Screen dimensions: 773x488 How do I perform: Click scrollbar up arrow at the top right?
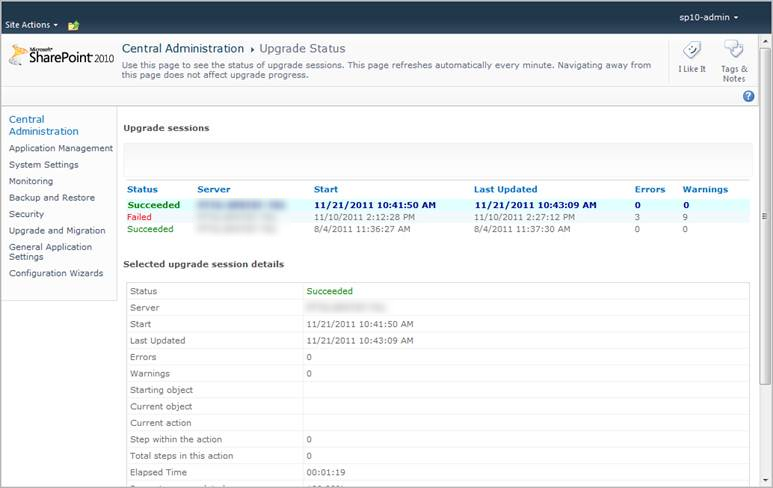pyautogui.click(x=765, y=41)
